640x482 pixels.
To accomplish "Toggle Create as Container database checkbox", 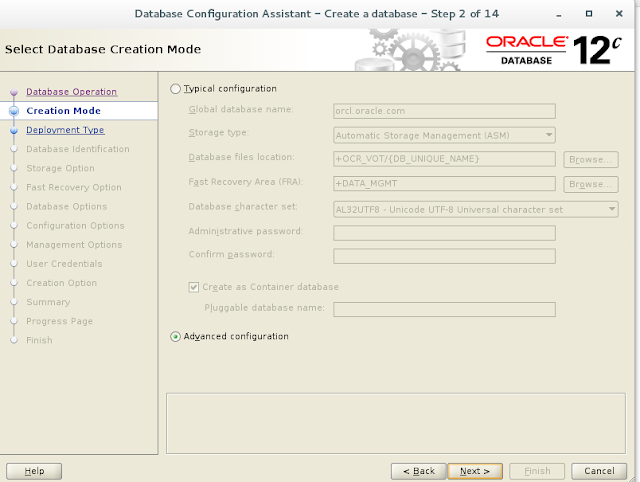I will click(194, 287).
